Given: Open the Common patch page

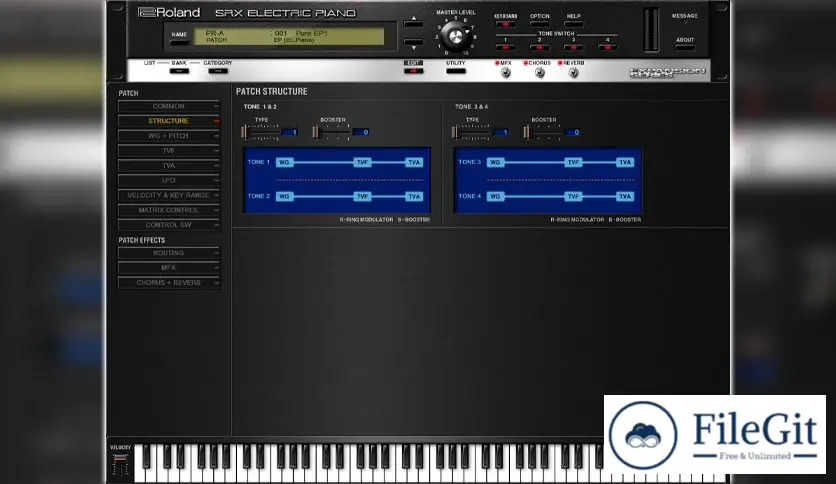Looking at the screenshot, I should pyautogui.click(x=168, y=106).
